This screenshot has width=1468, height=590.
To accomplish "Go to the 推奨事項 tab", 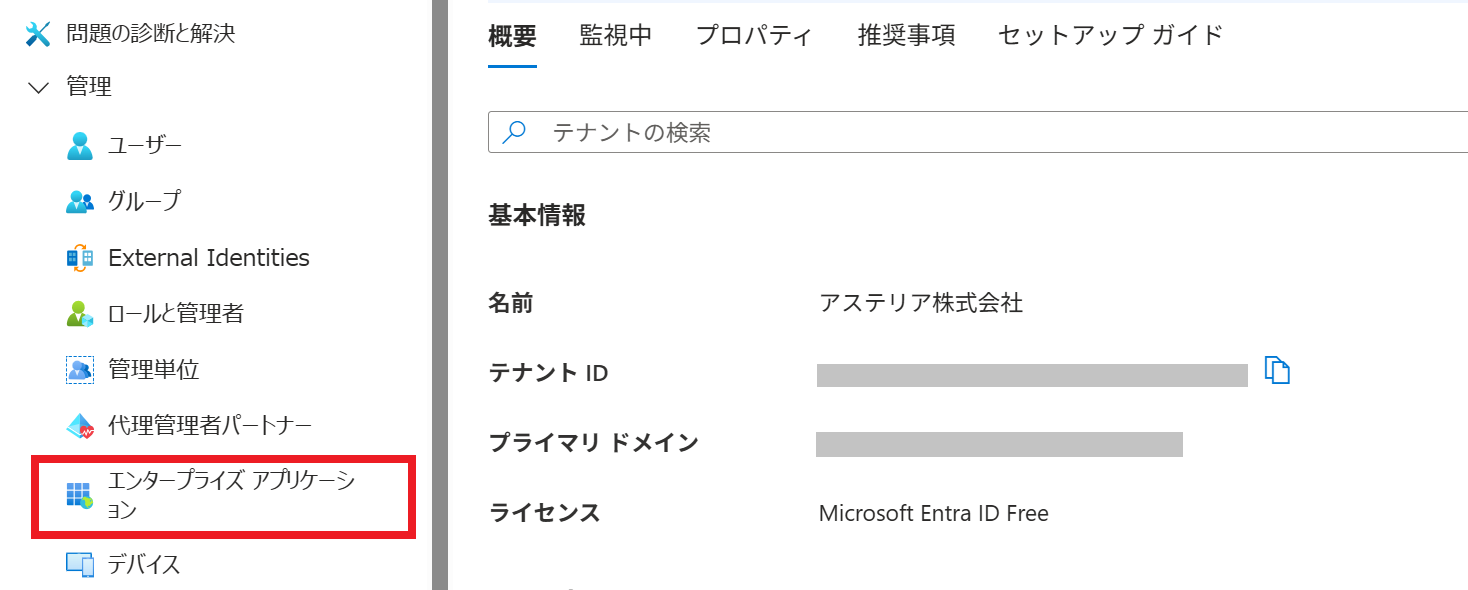I will tap(906, 36).
